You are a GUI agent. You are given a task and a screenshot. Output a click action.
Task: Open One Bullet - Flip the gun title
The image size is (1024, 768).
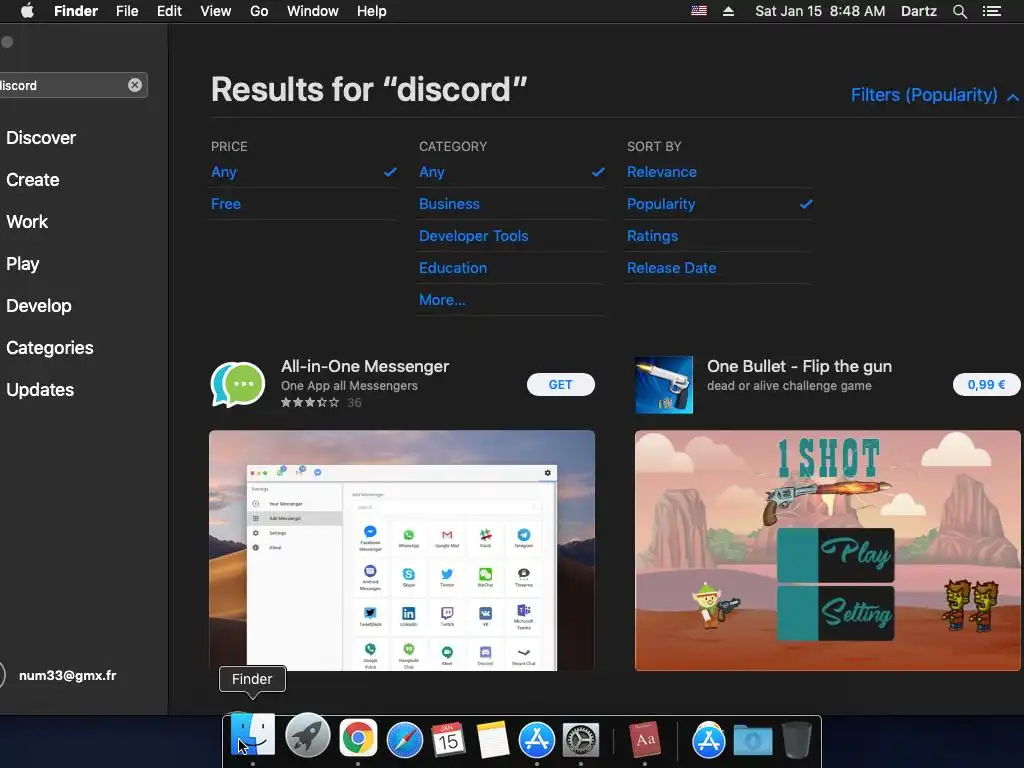coord(799,366)
